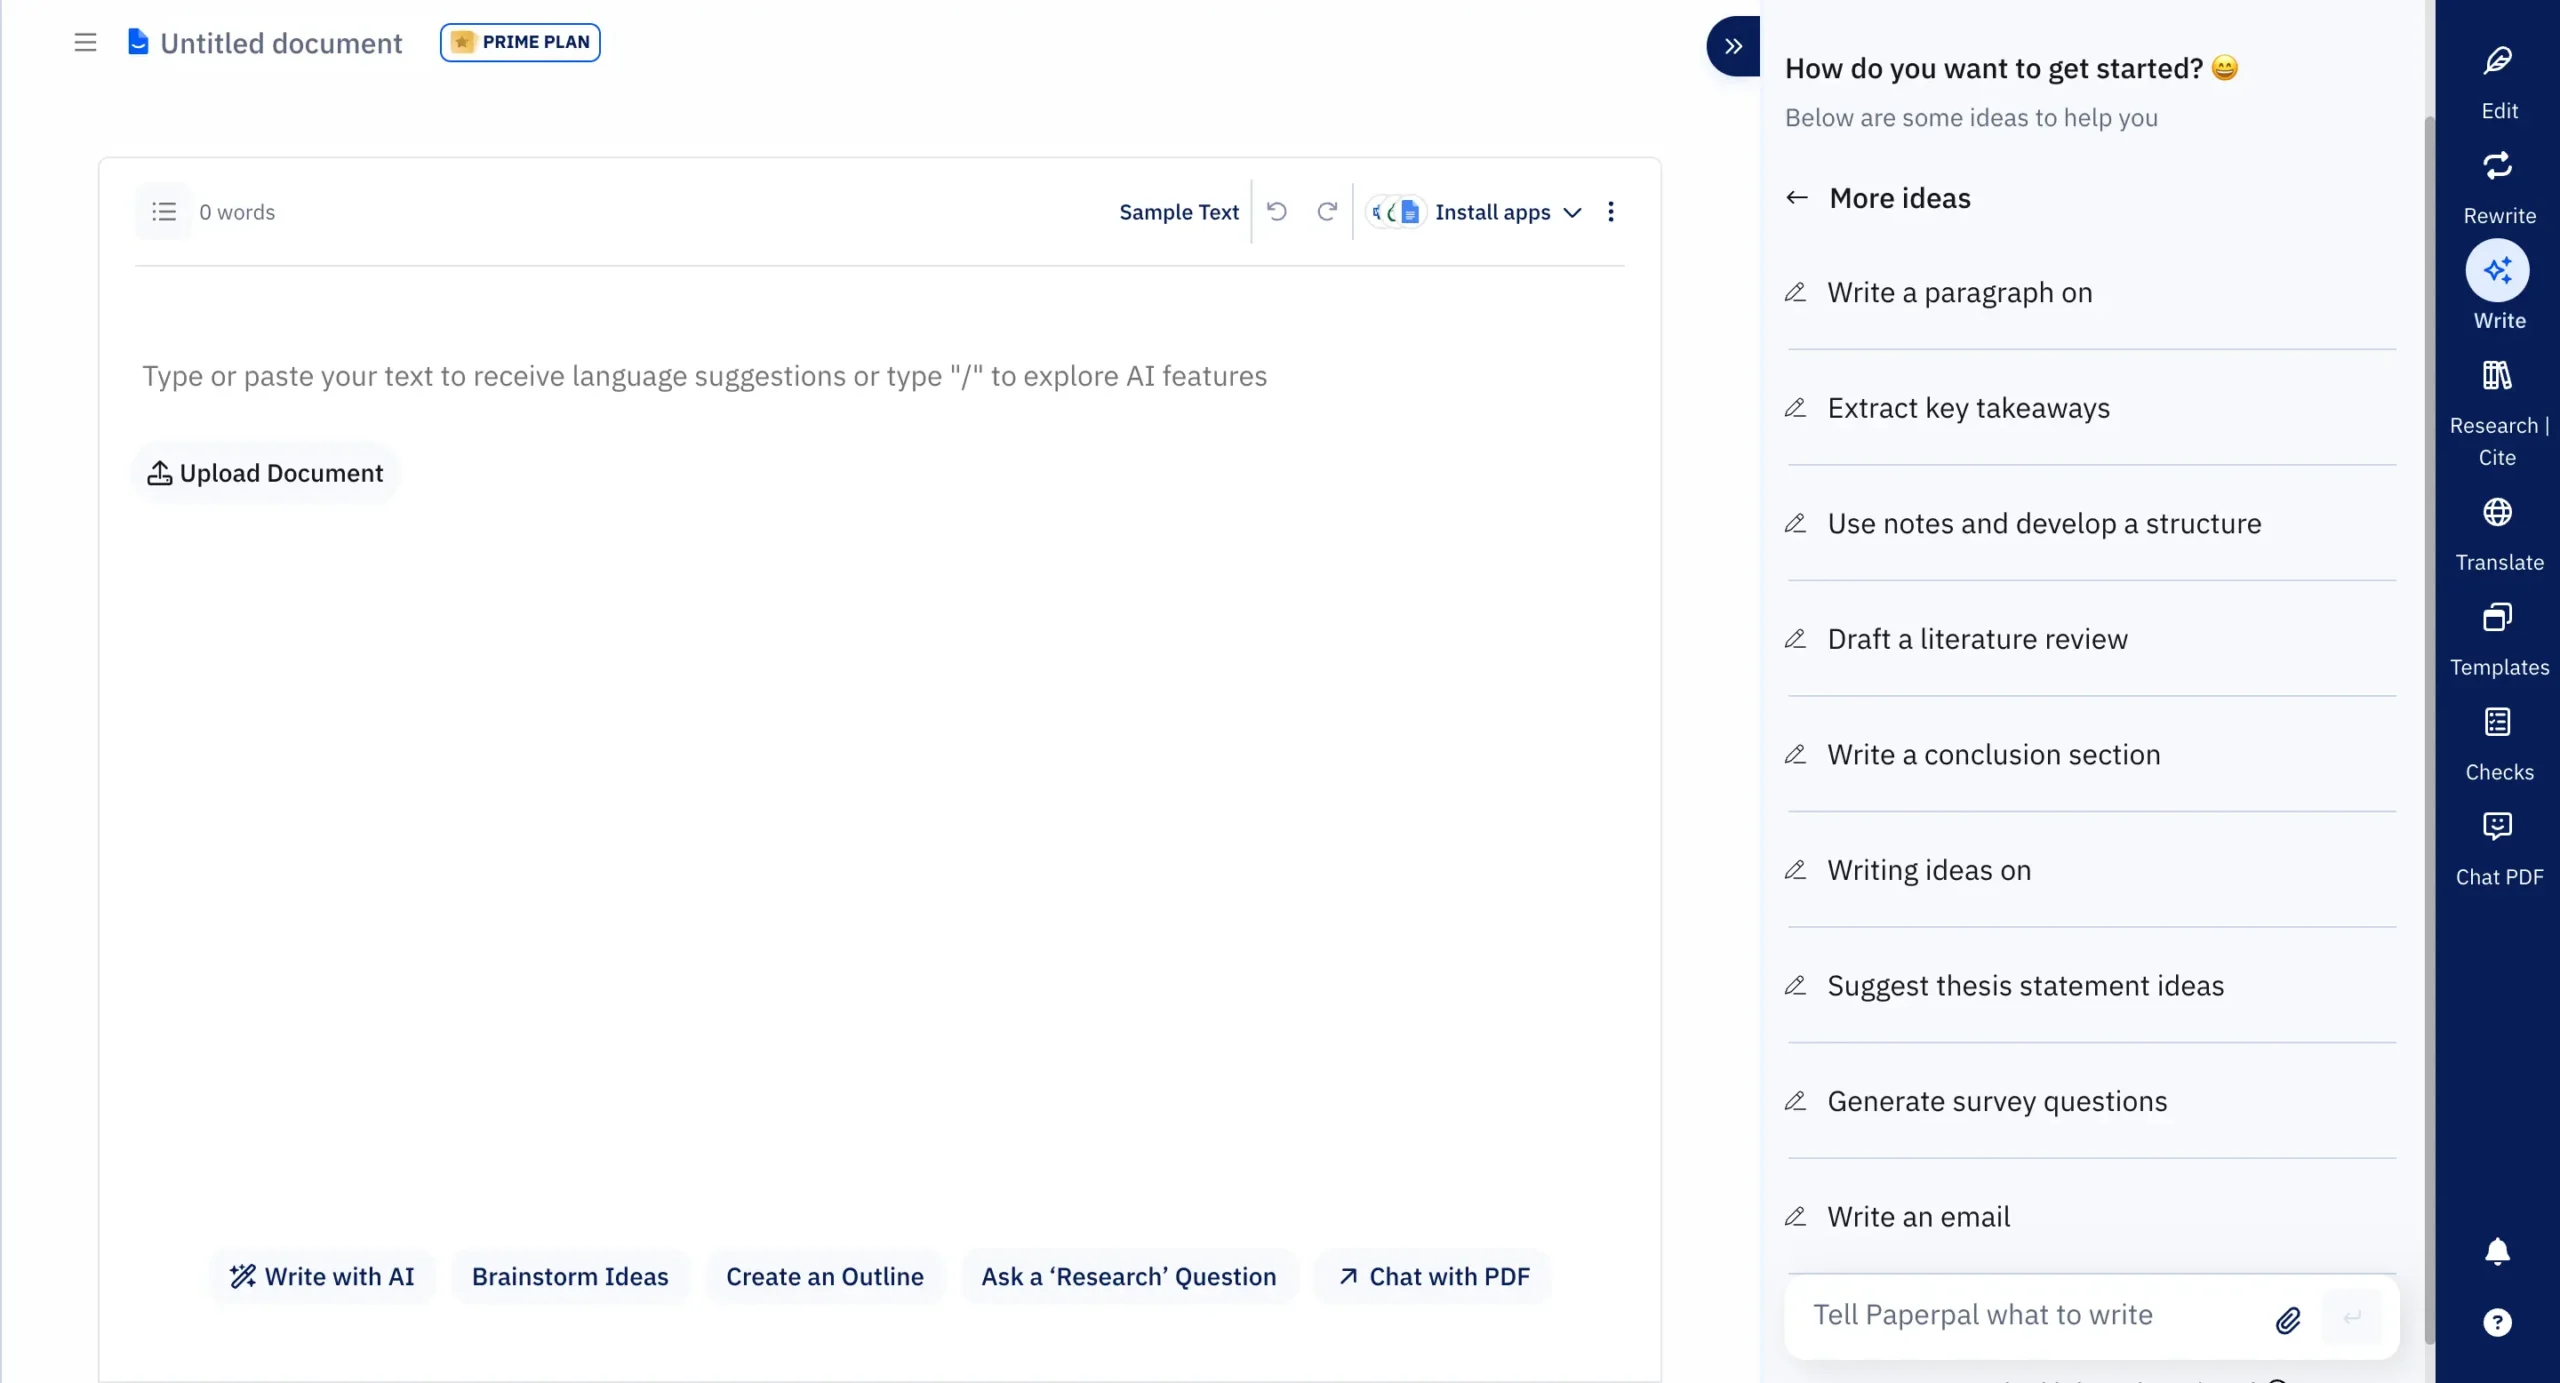Choose 'Use notes and develop a structure'
This screenshot has width=2560, height=1383.
tap(2091, 524)
